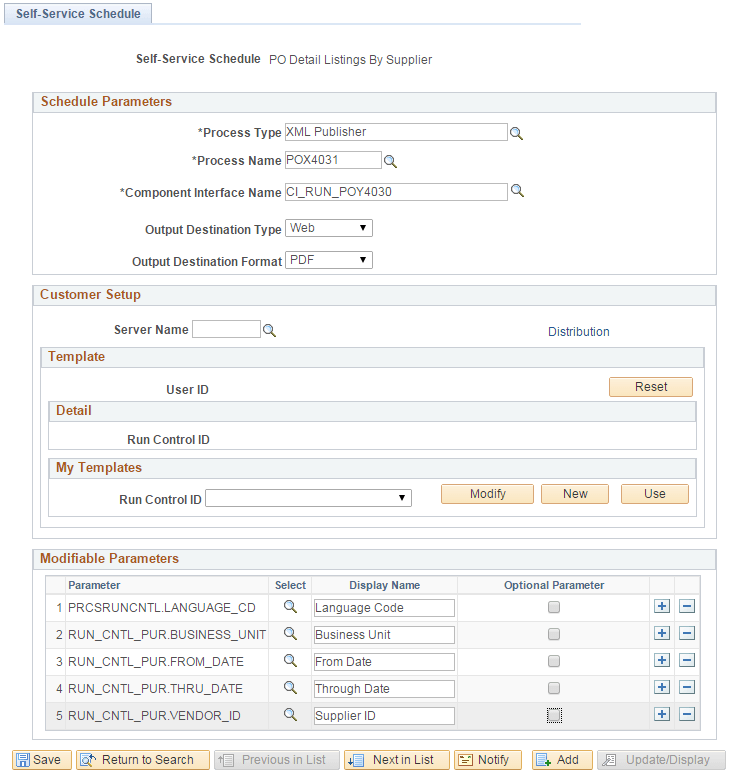Edit the Business Unit display name
The height and width of the screenshot is (774, 731).
tap(384, 635)
